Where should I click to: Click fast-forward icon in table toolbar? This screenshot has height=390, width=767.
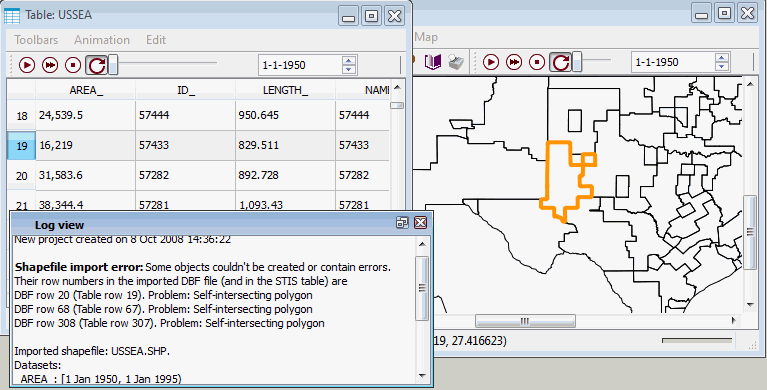tap(50, 65)
